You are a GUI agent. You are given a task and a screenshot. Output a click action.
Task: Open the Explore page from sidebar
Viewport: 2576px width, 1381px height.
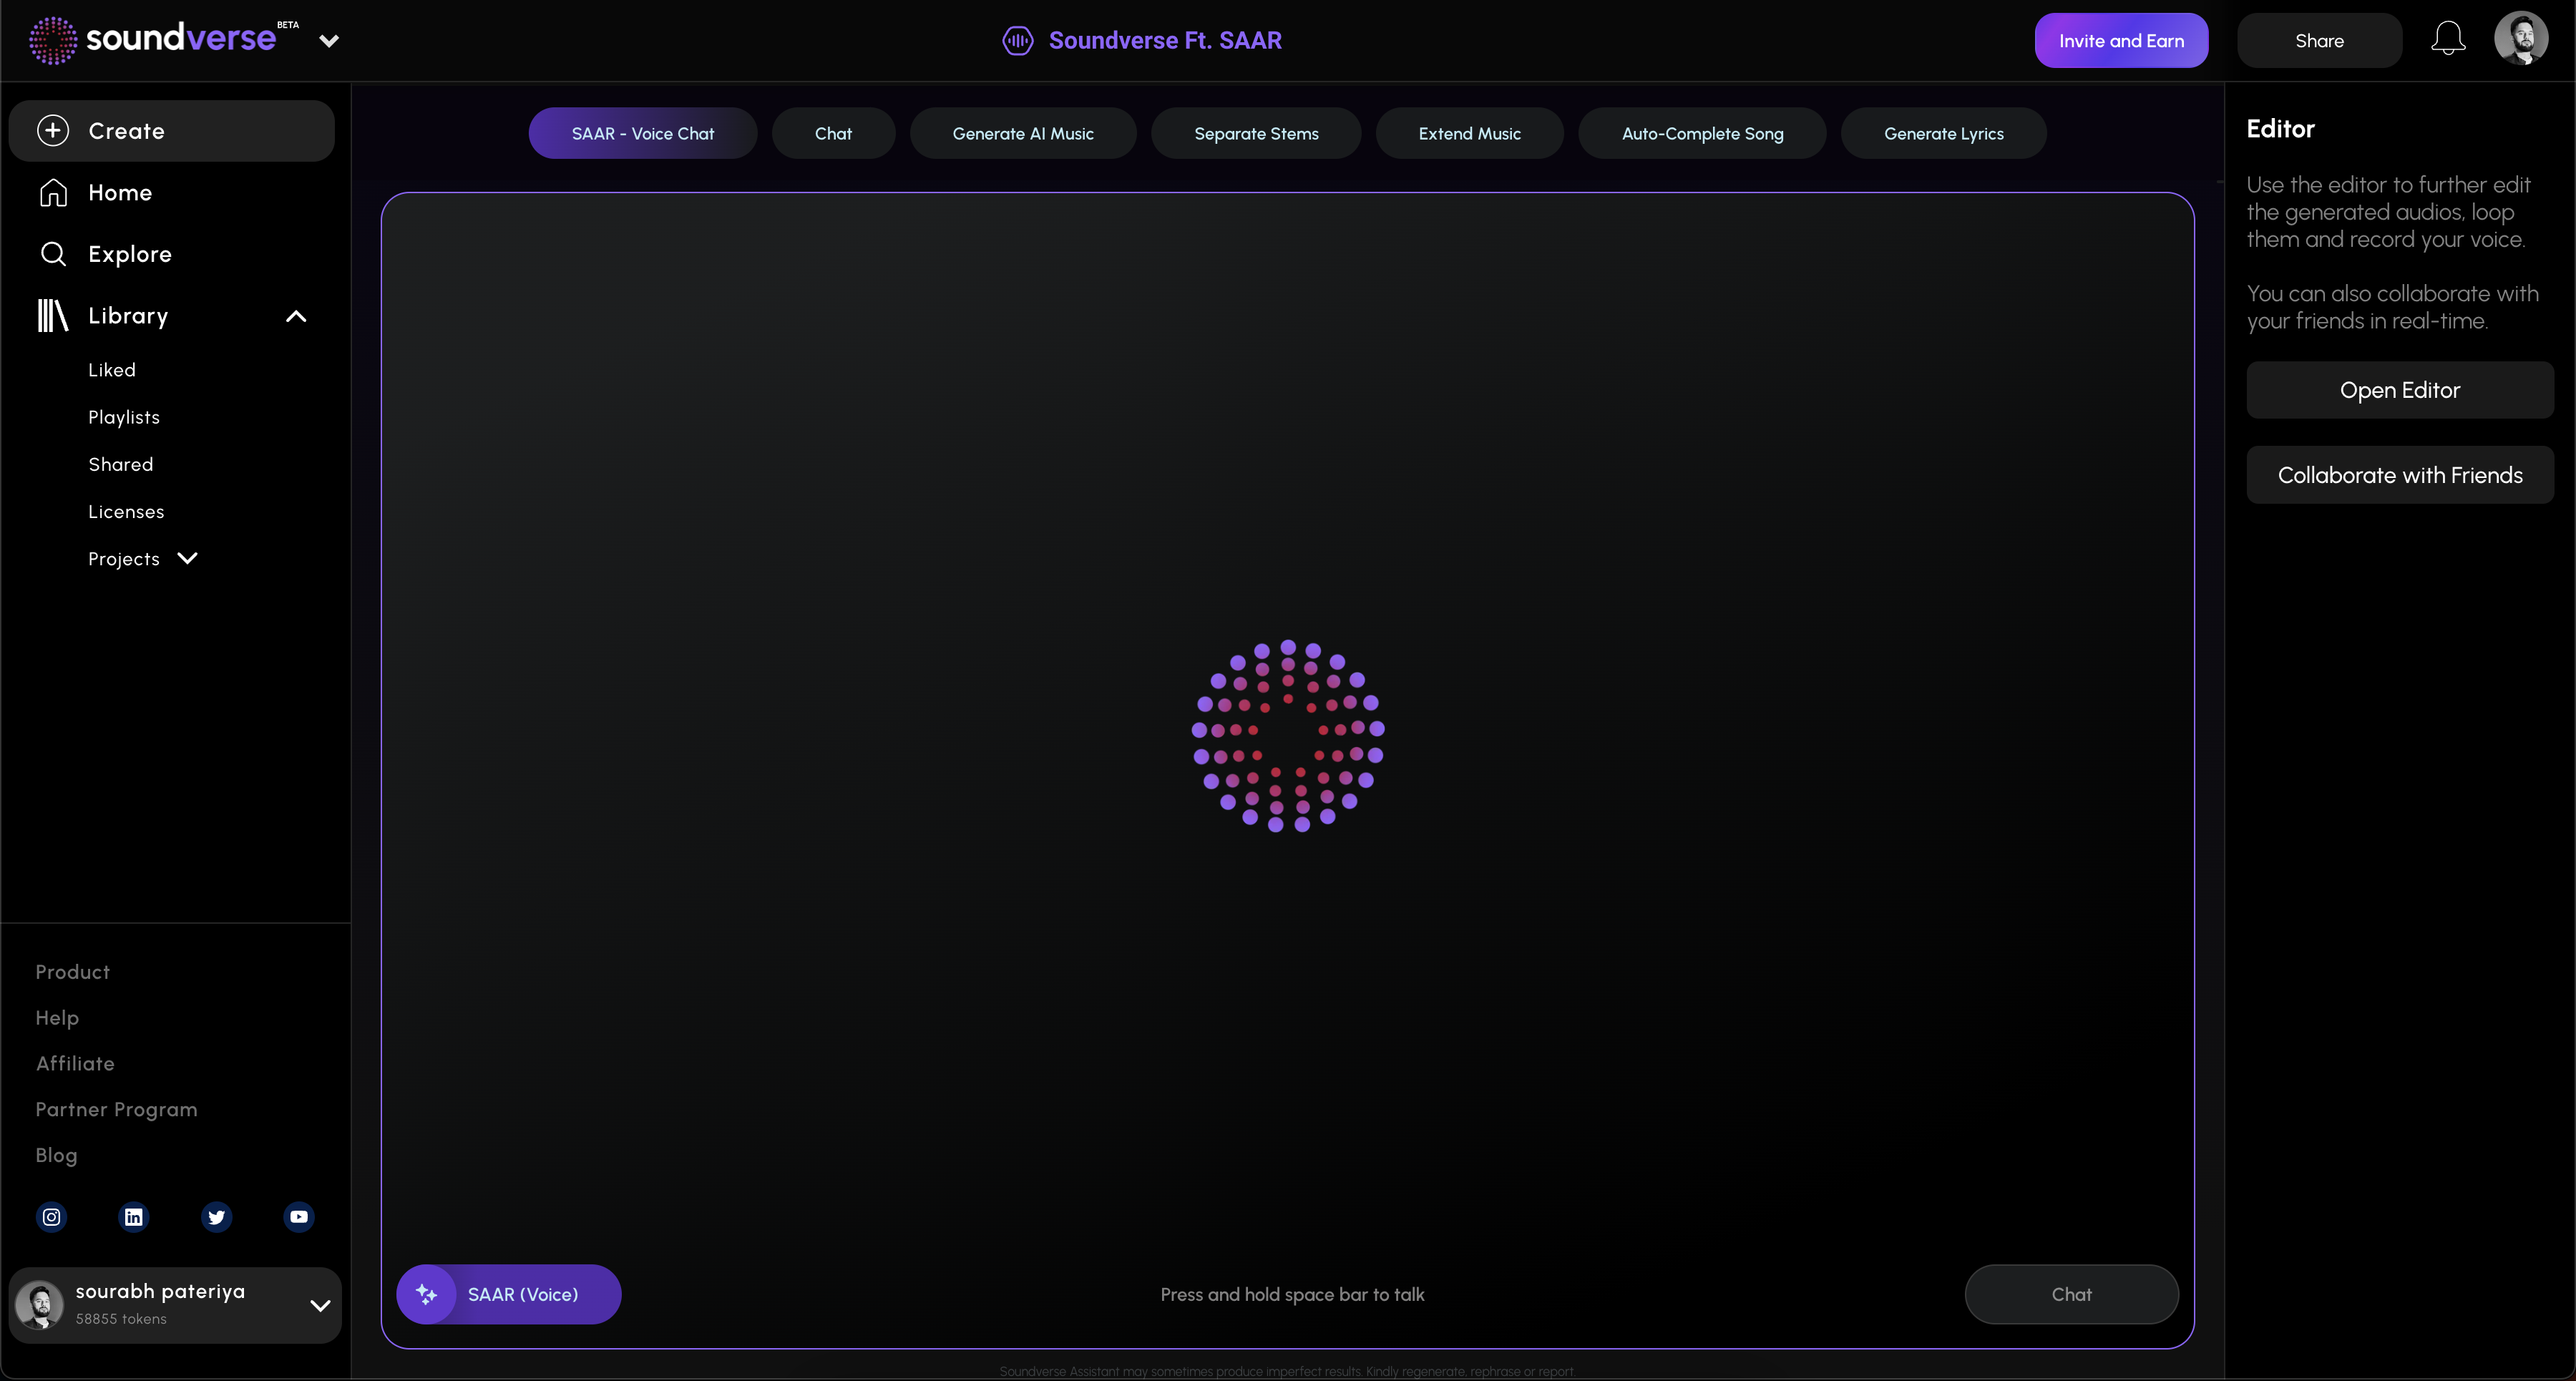(x=129, y=254)
